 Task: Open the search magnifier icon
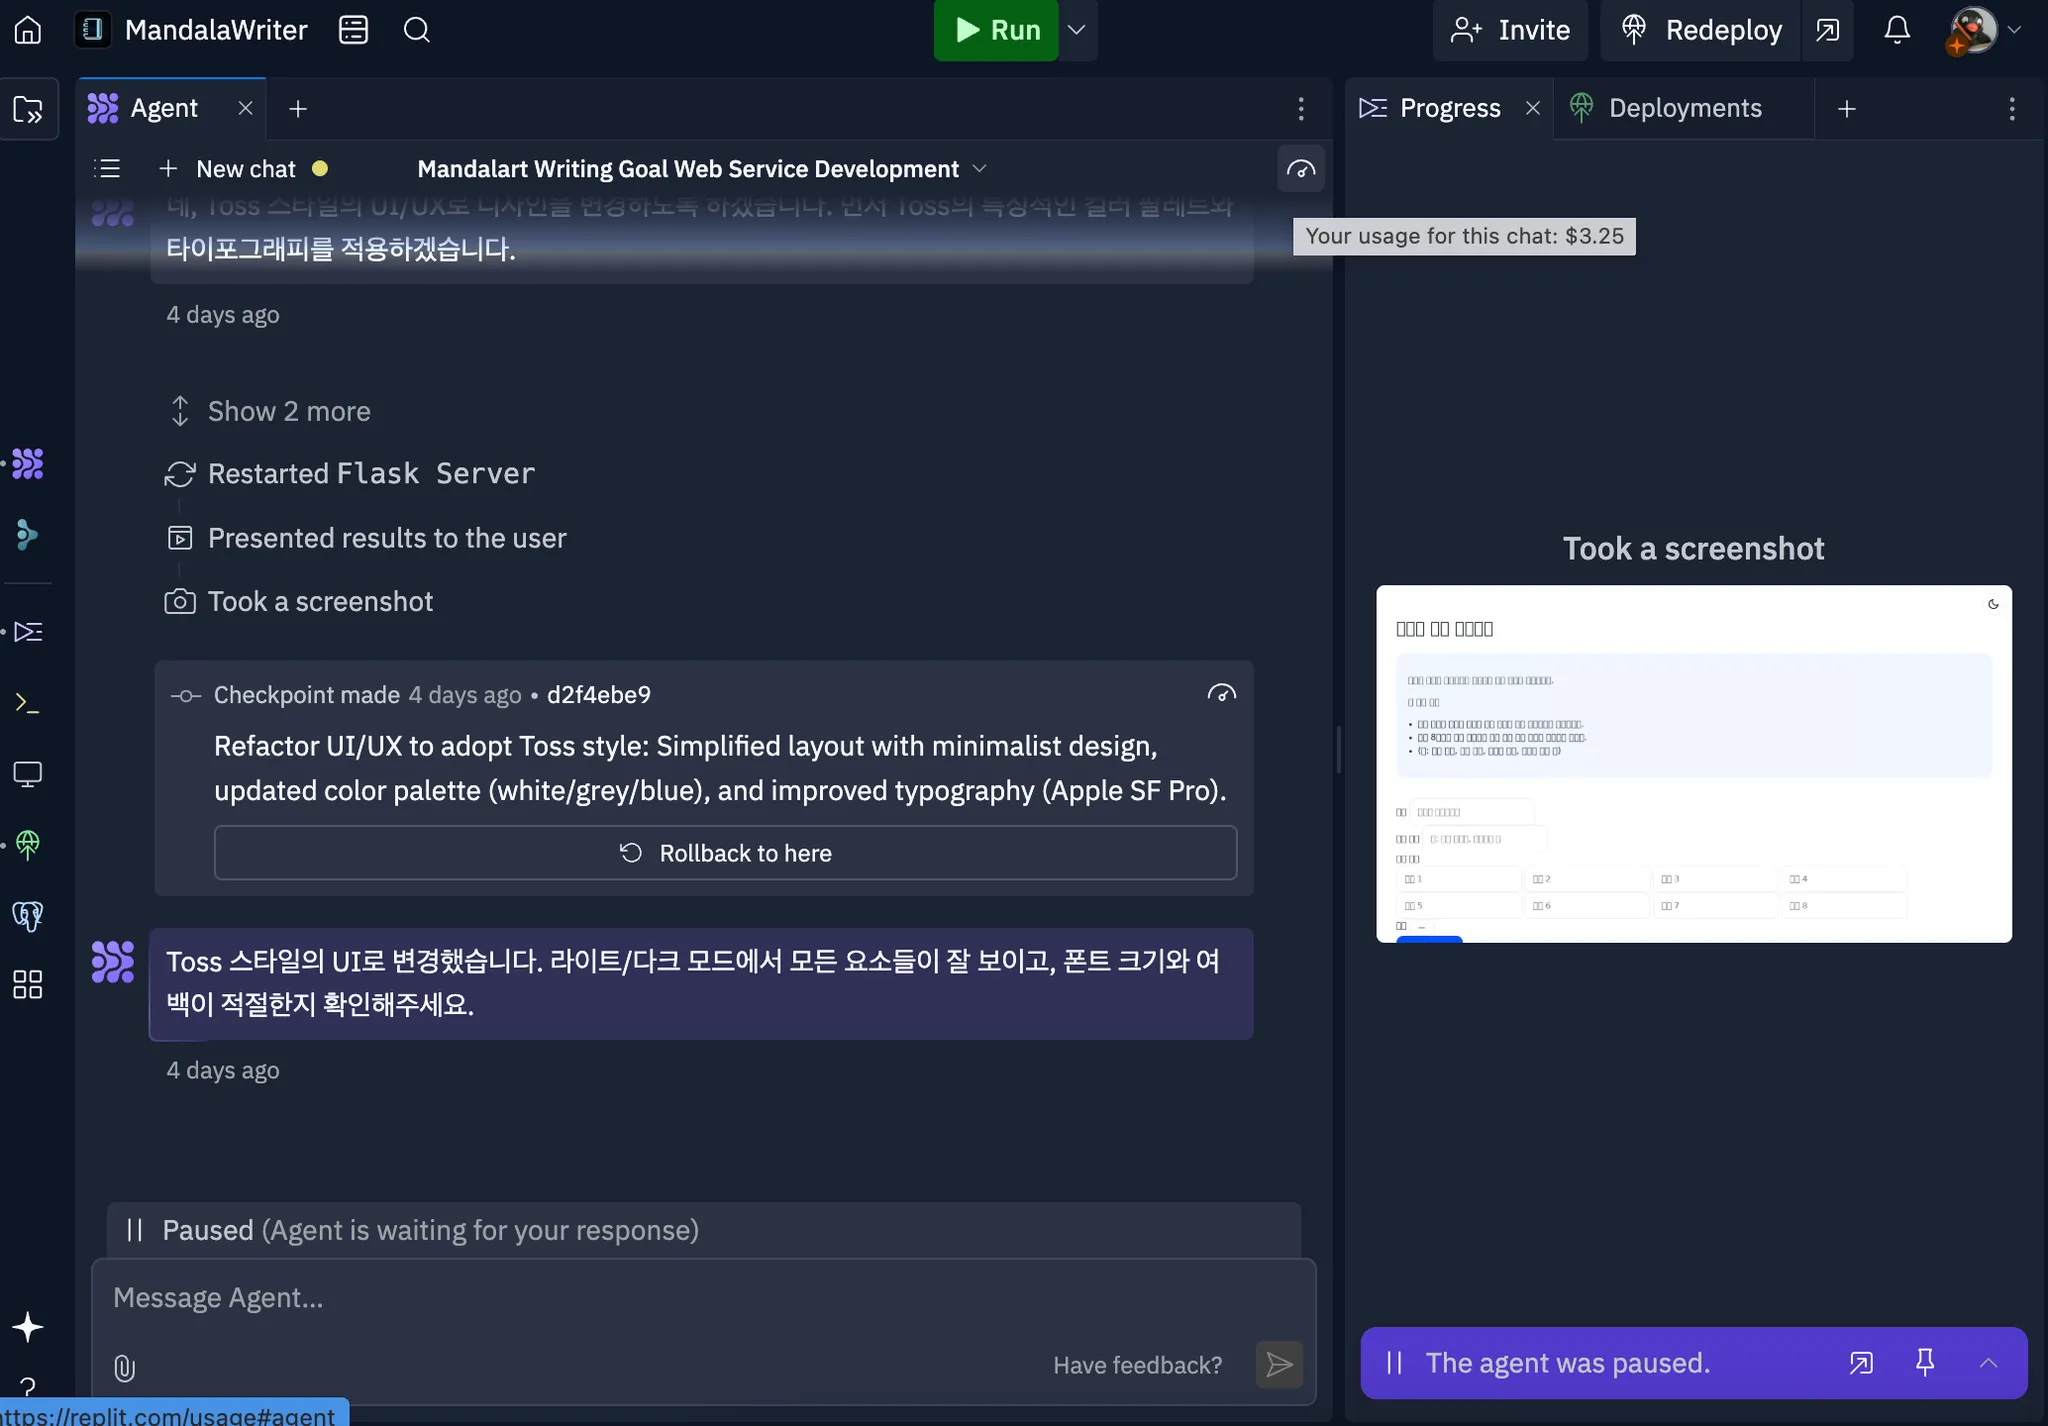point(416,30)
